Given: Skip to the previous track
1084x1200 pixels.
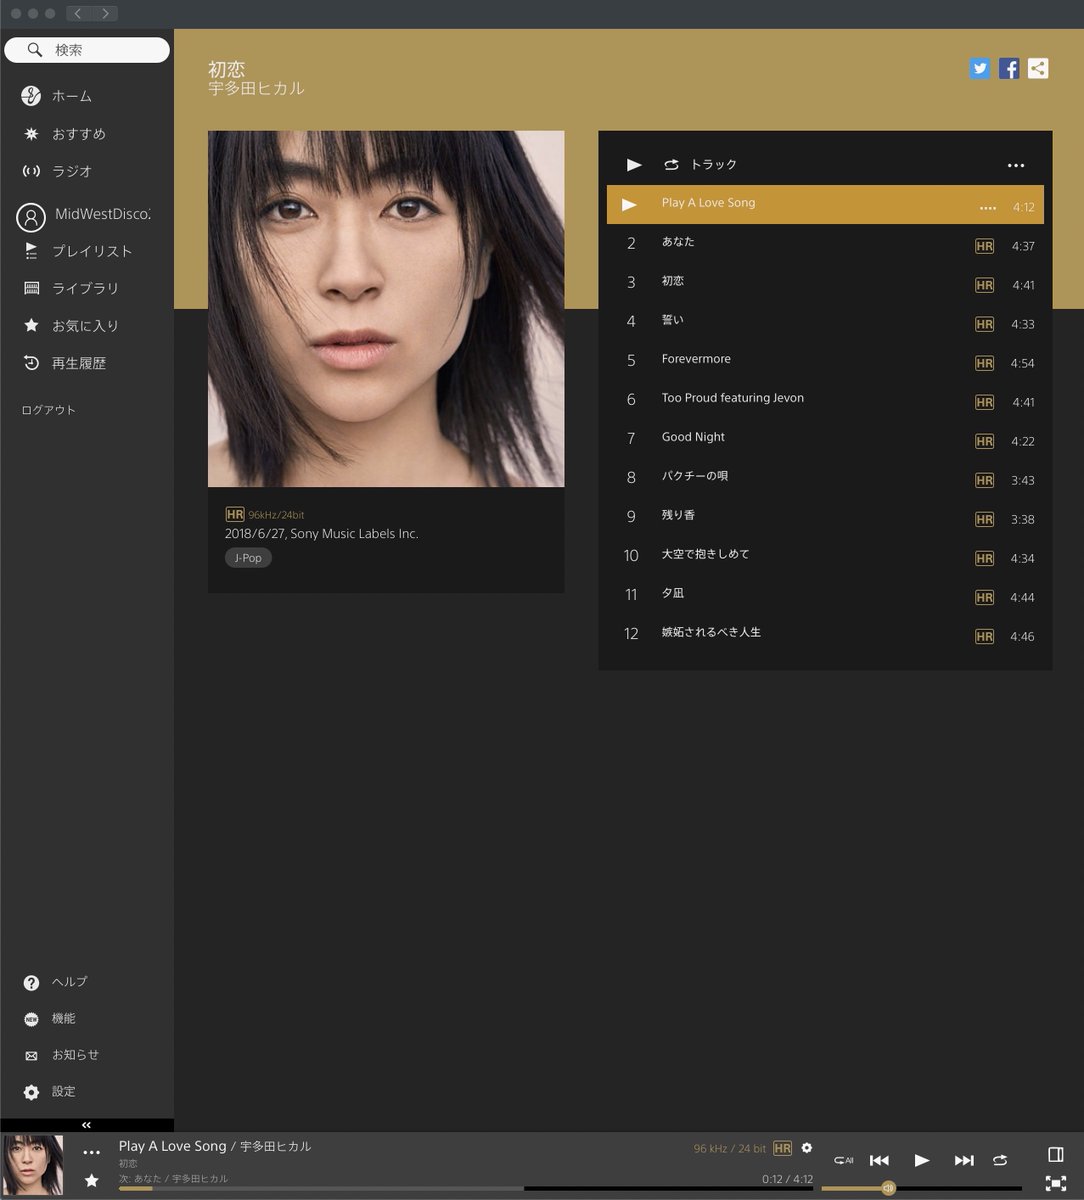Looking at the screenshot, I should point(879,1160).
